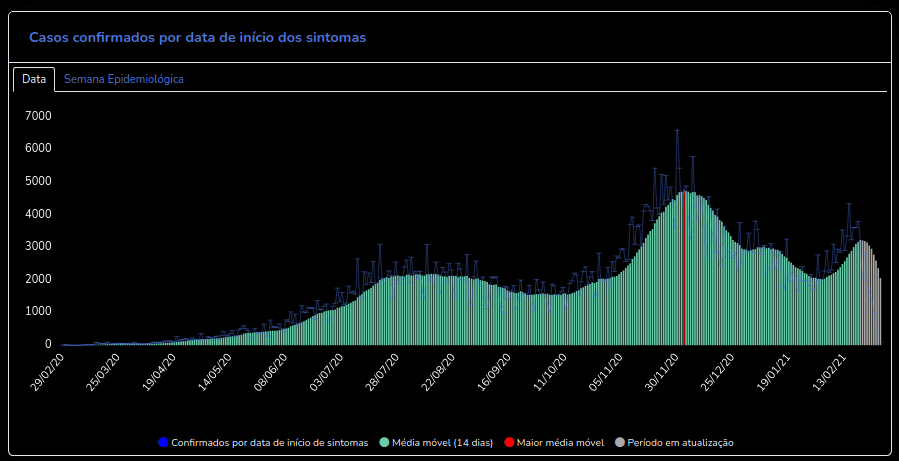Click the 7000 y-axis value label
Image resolution: width=899 pixels, height=461 pixels.
click(x=38, y=116)
